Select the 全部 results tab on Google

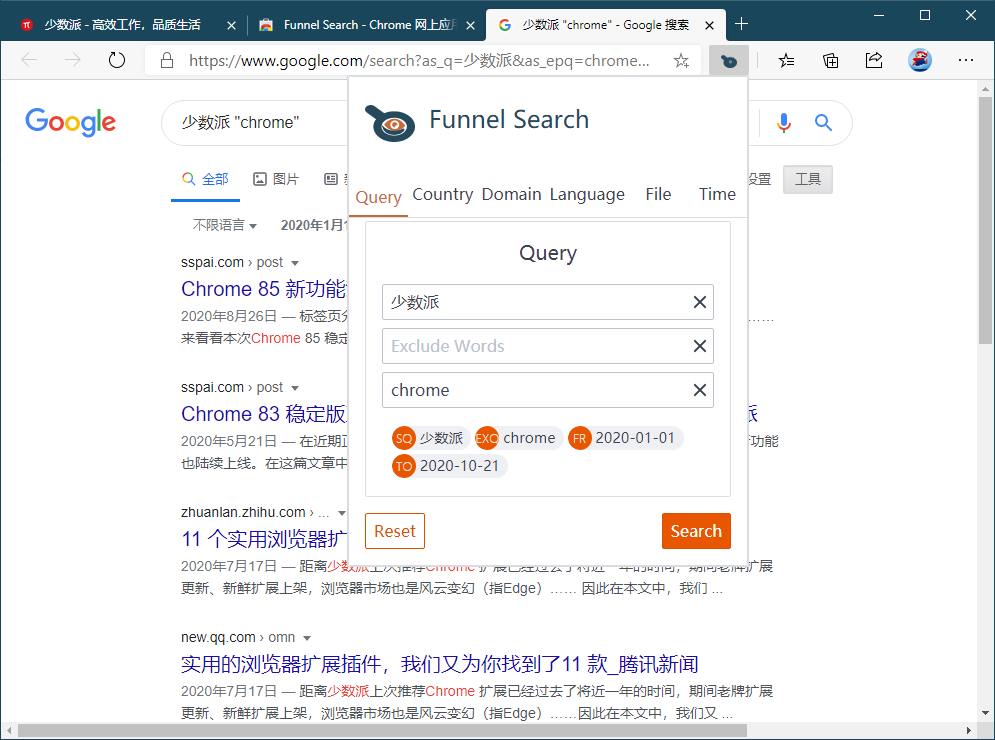pyautogui.click(x=205, y=180)
